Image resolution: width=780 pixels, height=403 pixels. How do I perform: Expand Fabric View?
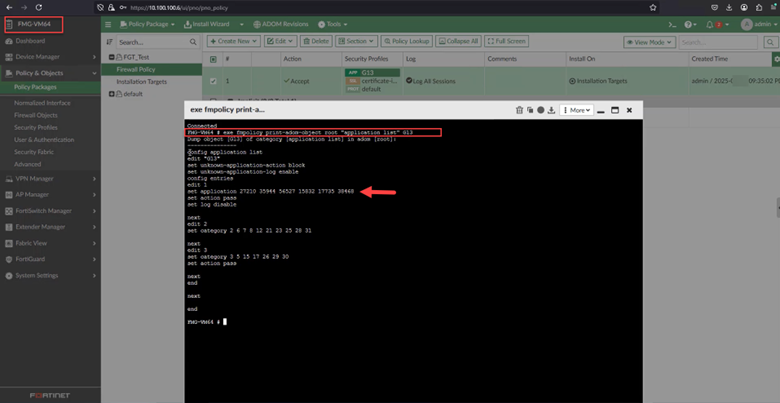(x=50, y=243)
